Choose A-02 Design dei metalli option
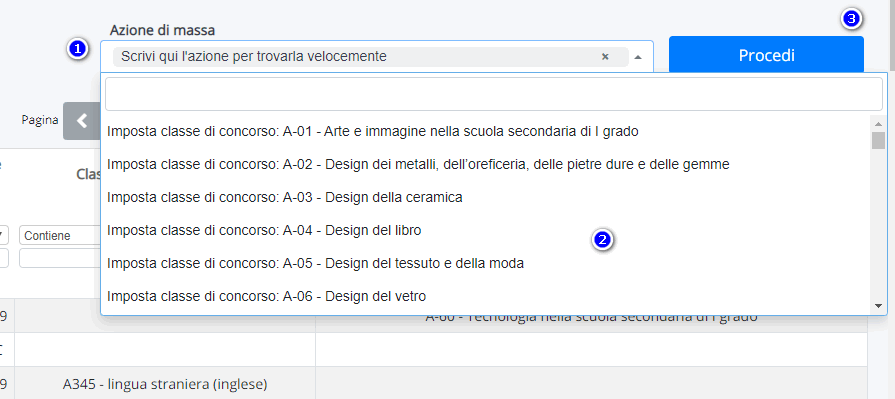 tap(486, 164)
